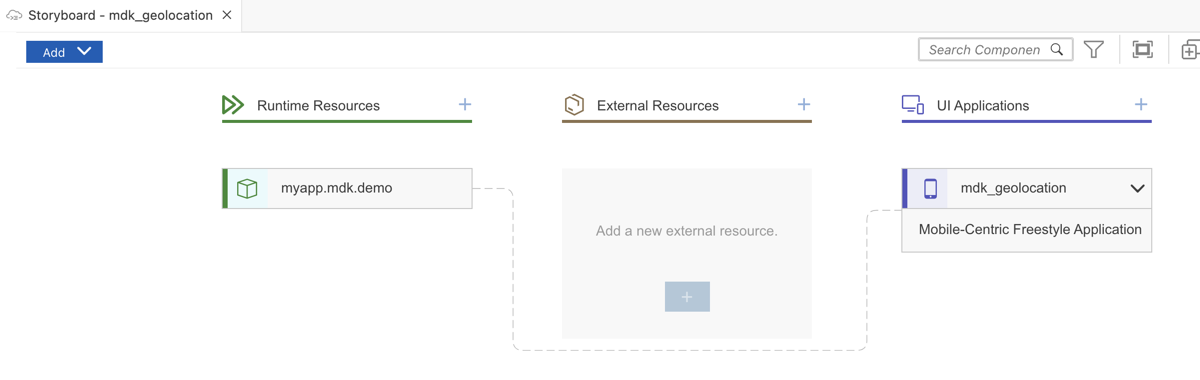Click the Runtime Resources arrow icon
Screen dimensions: 1200x380
pos(233,105)
